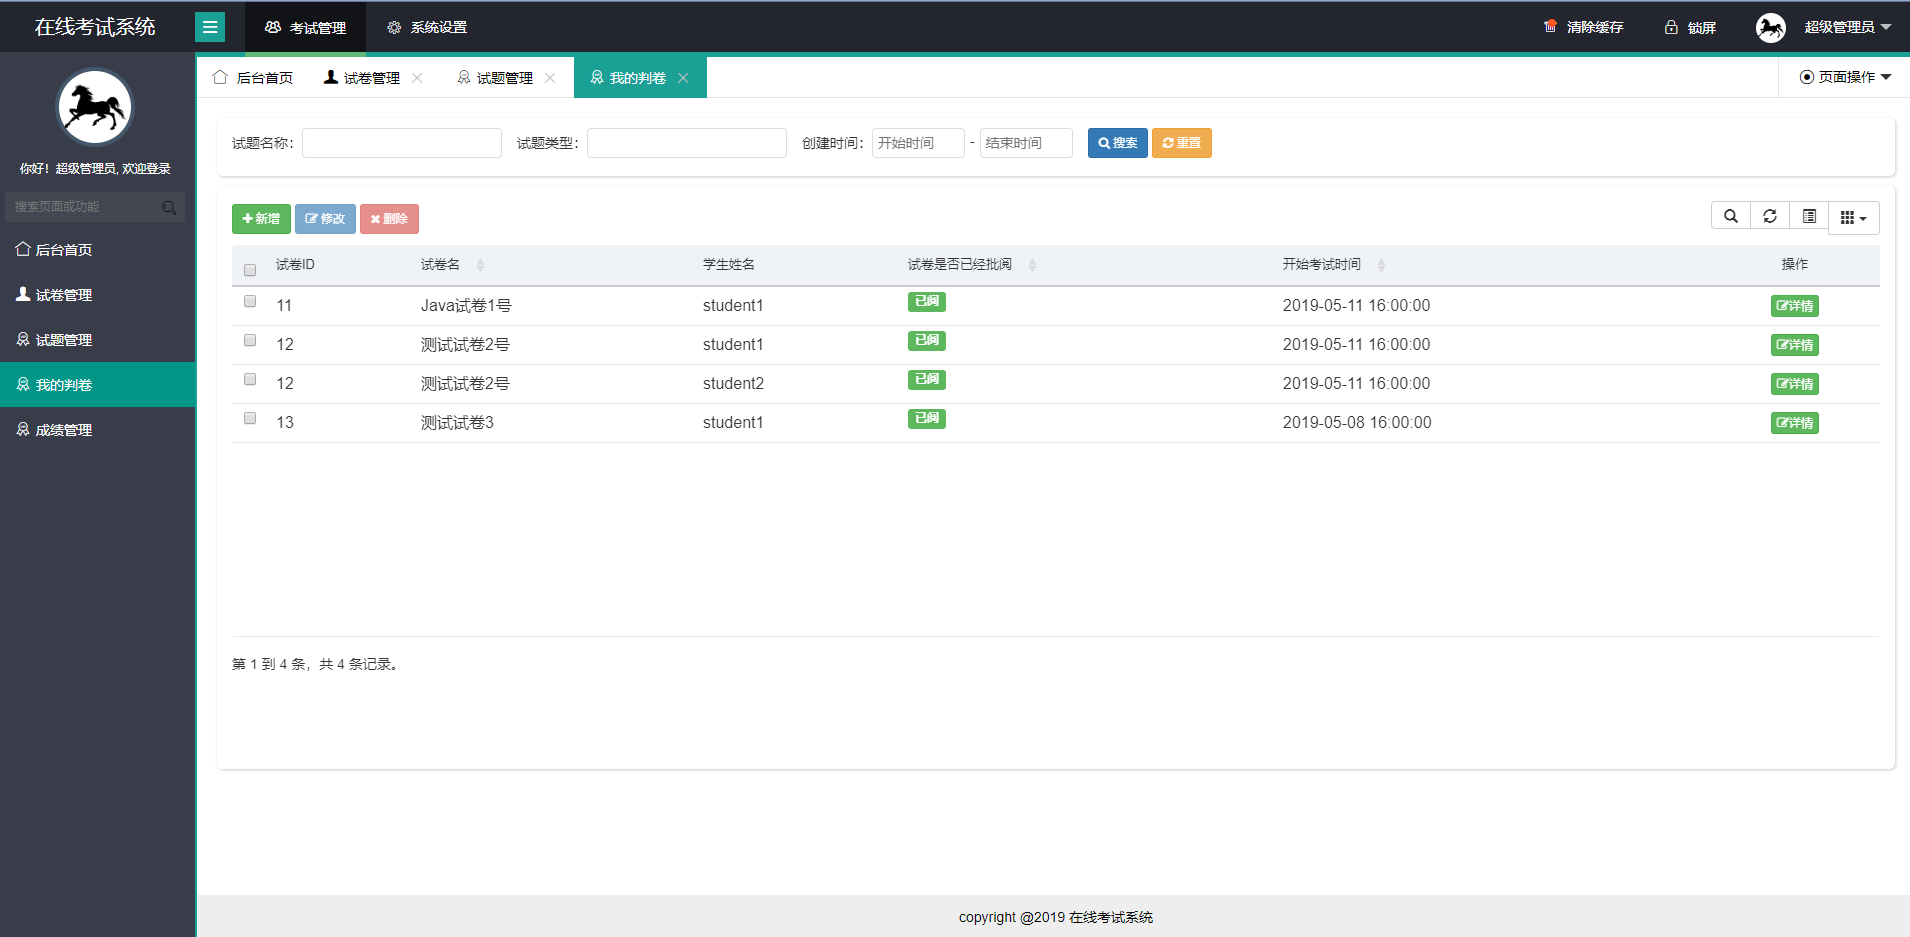
Task: Open 详情 for 测试试卷3
Action: coord(1795,423)
